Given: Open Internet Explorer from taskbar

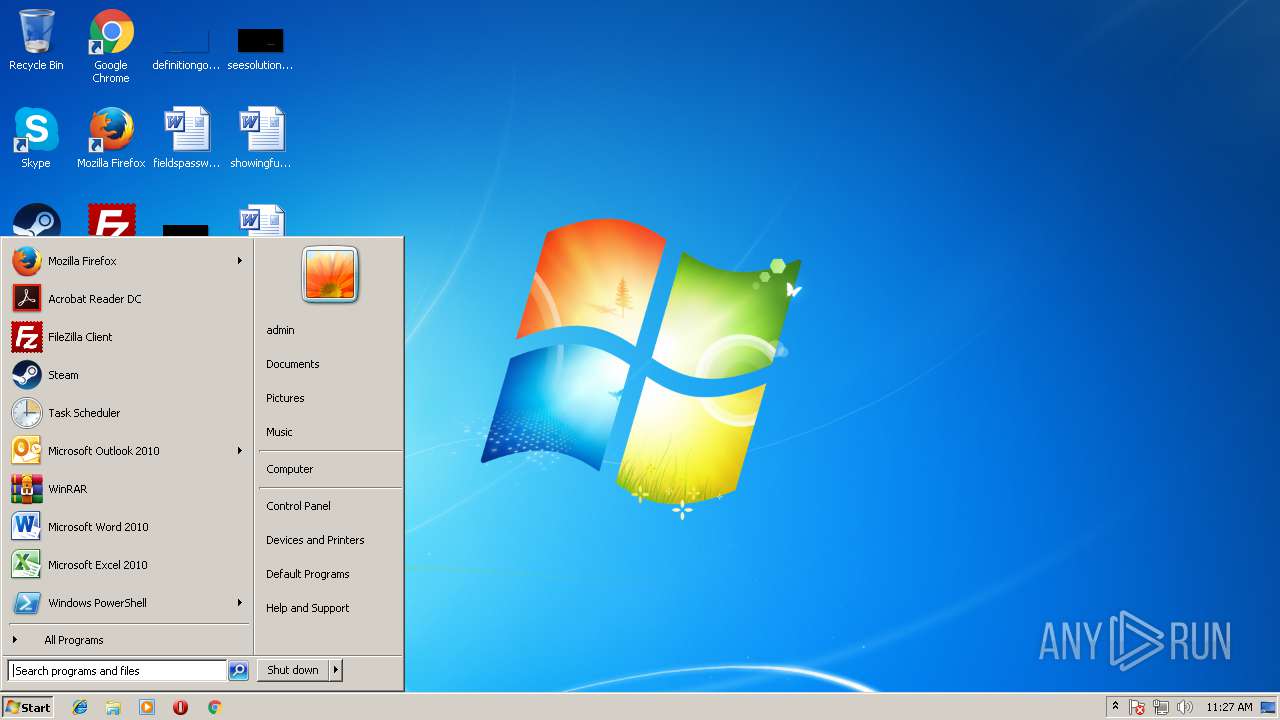Looking at the screenshot, I should 80,707.
